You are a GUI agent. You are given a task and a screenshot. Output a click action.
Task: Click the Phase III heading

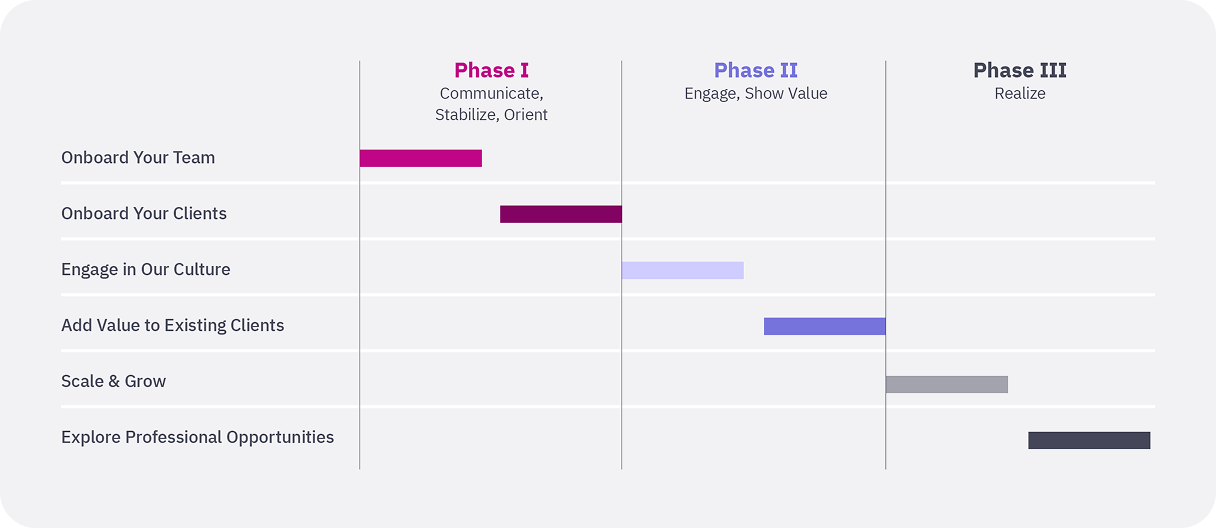tap(1019, 70)
